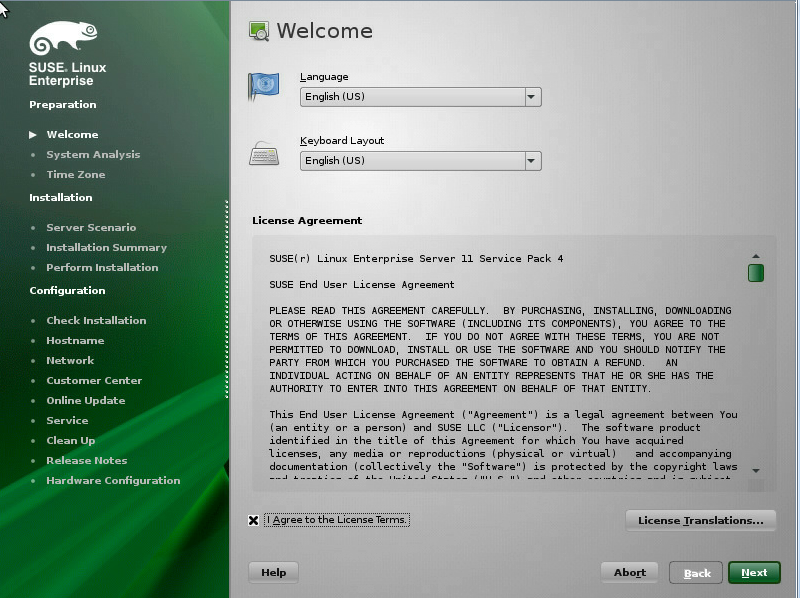The image size is (800, 598).
Task: Click the 'Service Pack 4' license title line
Action: (416, 259)
